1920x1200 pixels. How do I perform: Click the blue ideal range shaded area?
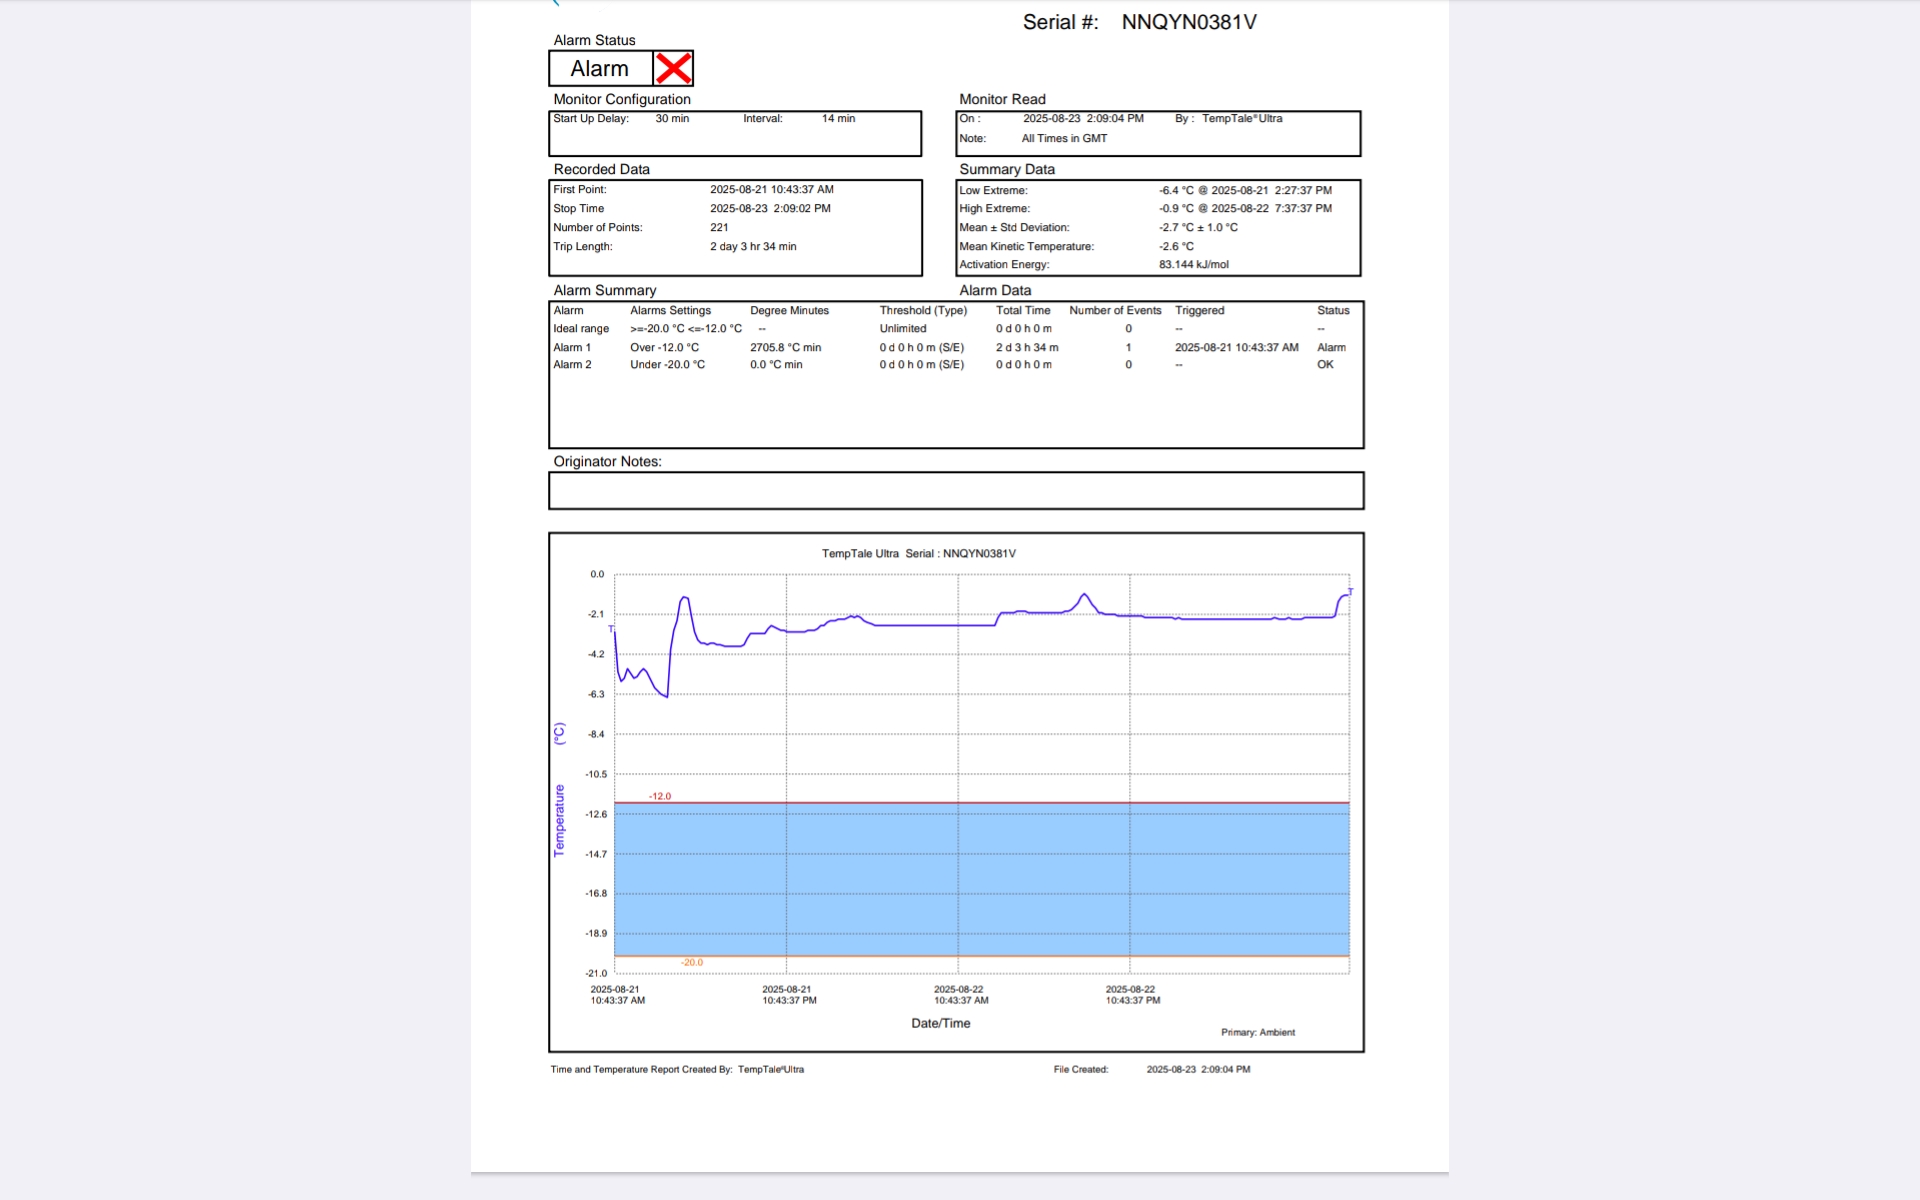980,878
